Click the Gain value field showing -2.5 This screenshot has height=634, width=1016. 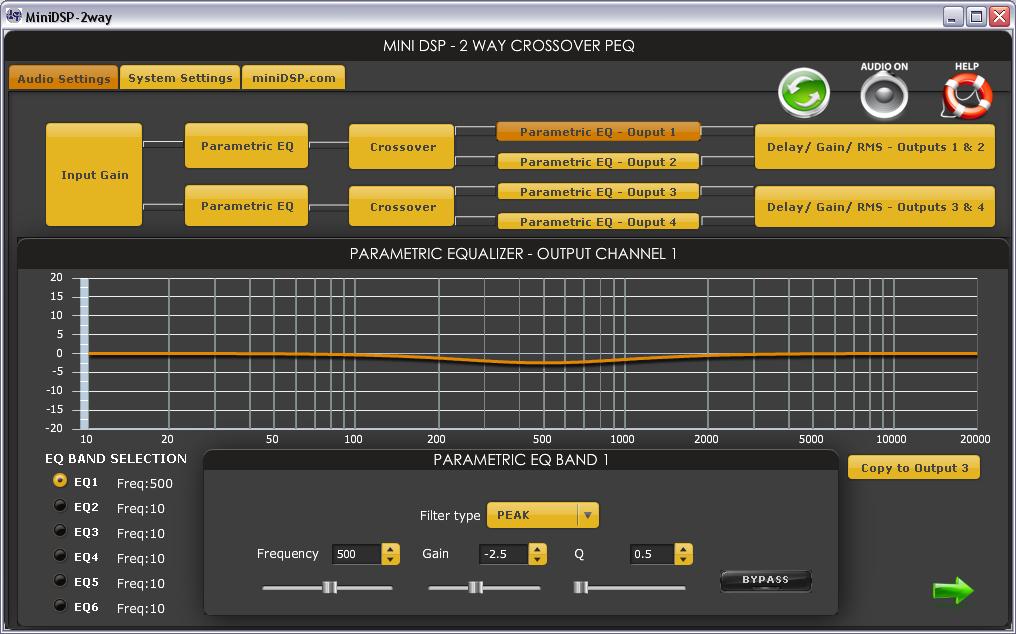click(504, 554)
